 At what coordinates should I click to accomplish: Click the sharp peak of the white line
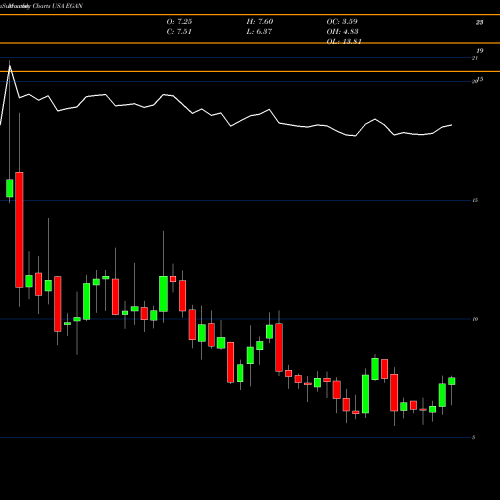click(10, 66)
